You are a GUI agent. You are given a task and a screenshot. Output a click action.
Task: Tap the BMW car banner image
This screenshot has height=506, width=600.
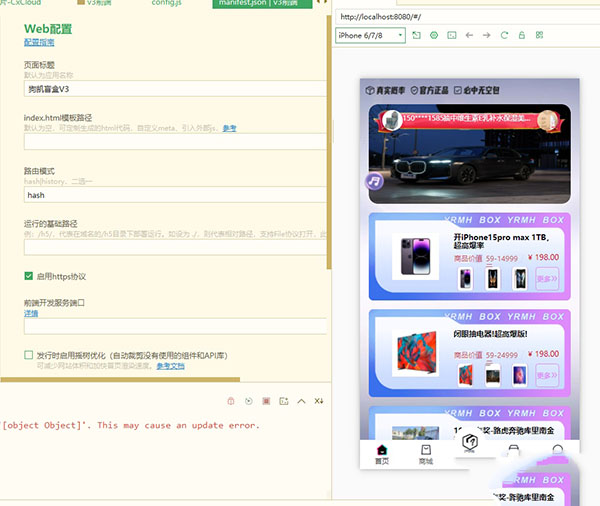pyautogui.click(x=470, y=153)
